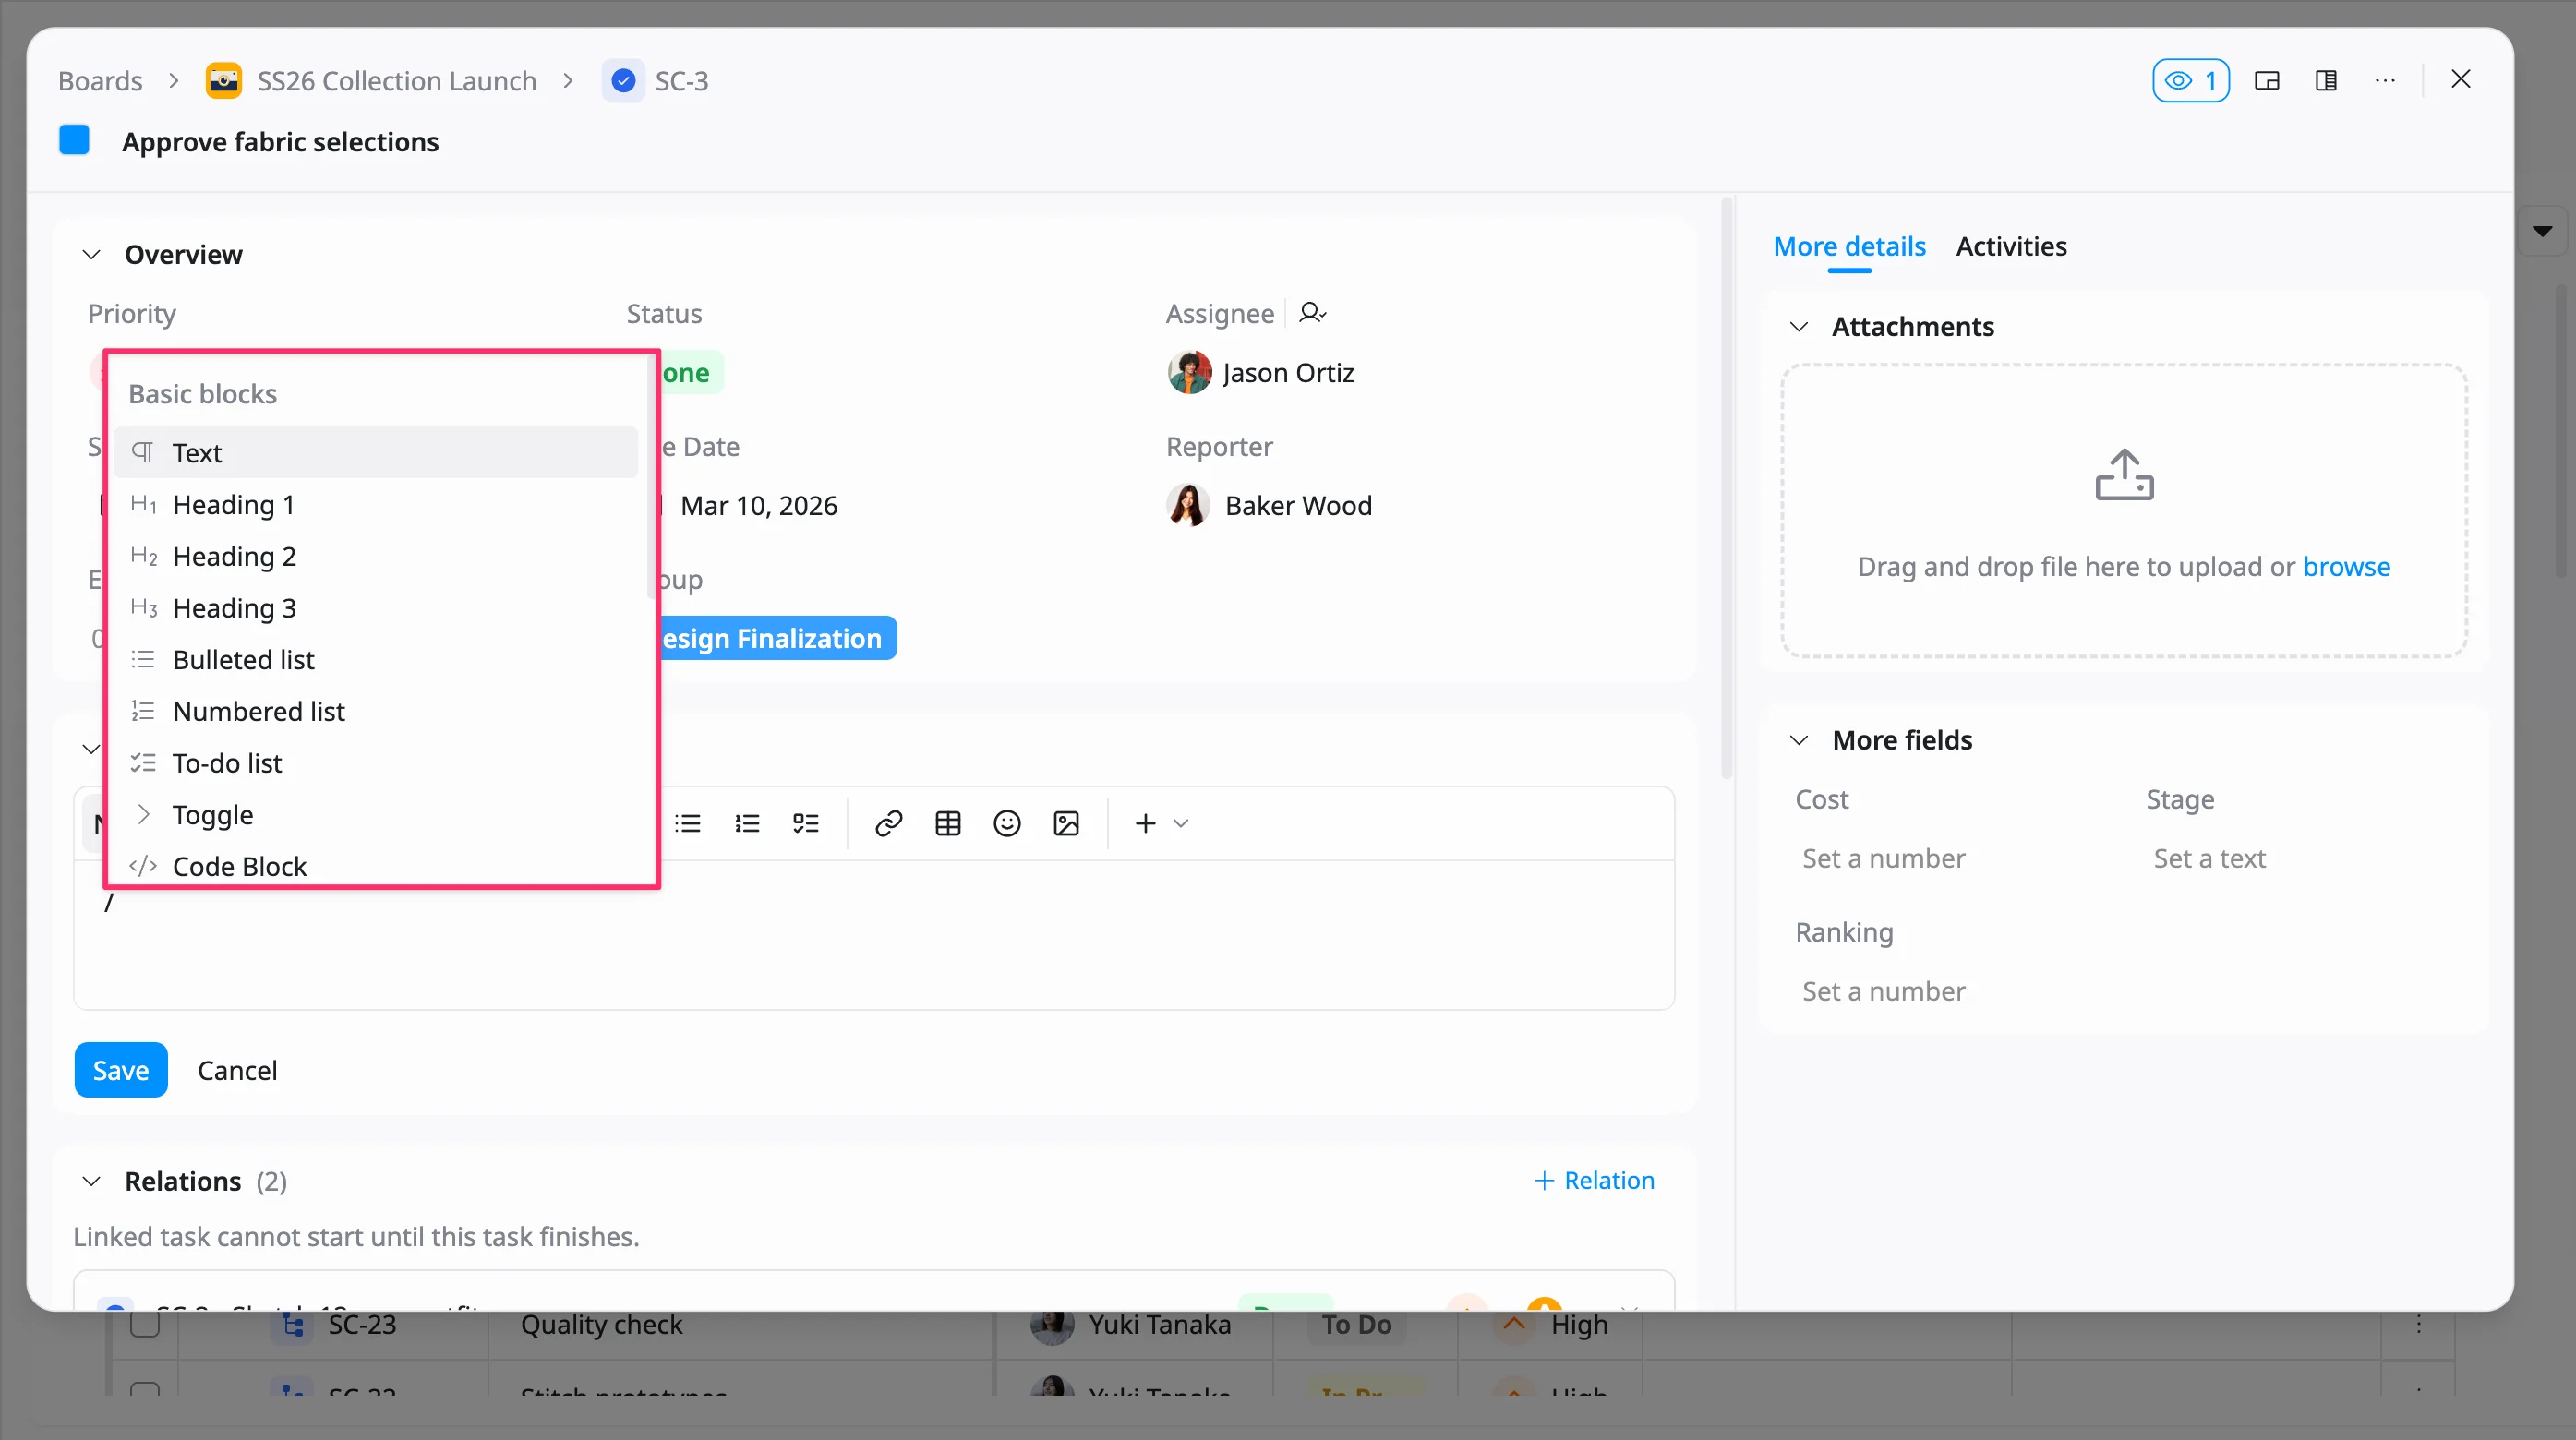Screen dimensions: 2576x1440
Task: Click the browse link to upload
Action: (x=2346, y=566)
